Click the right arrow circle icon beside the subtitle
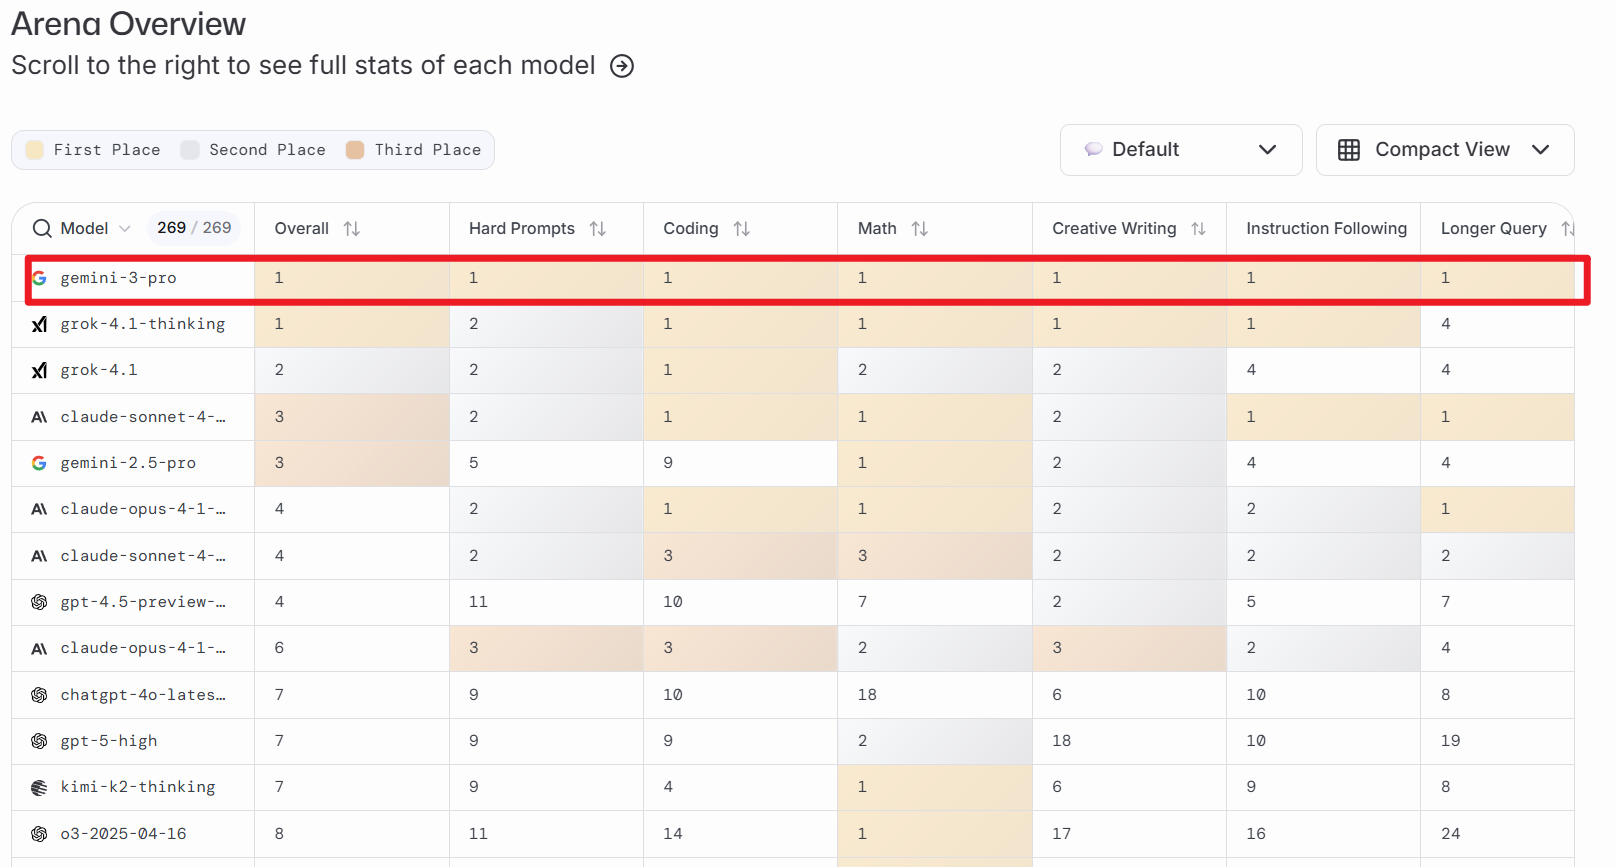The width and height of the screenshot is (1616, 867). [x=622, y=66]
